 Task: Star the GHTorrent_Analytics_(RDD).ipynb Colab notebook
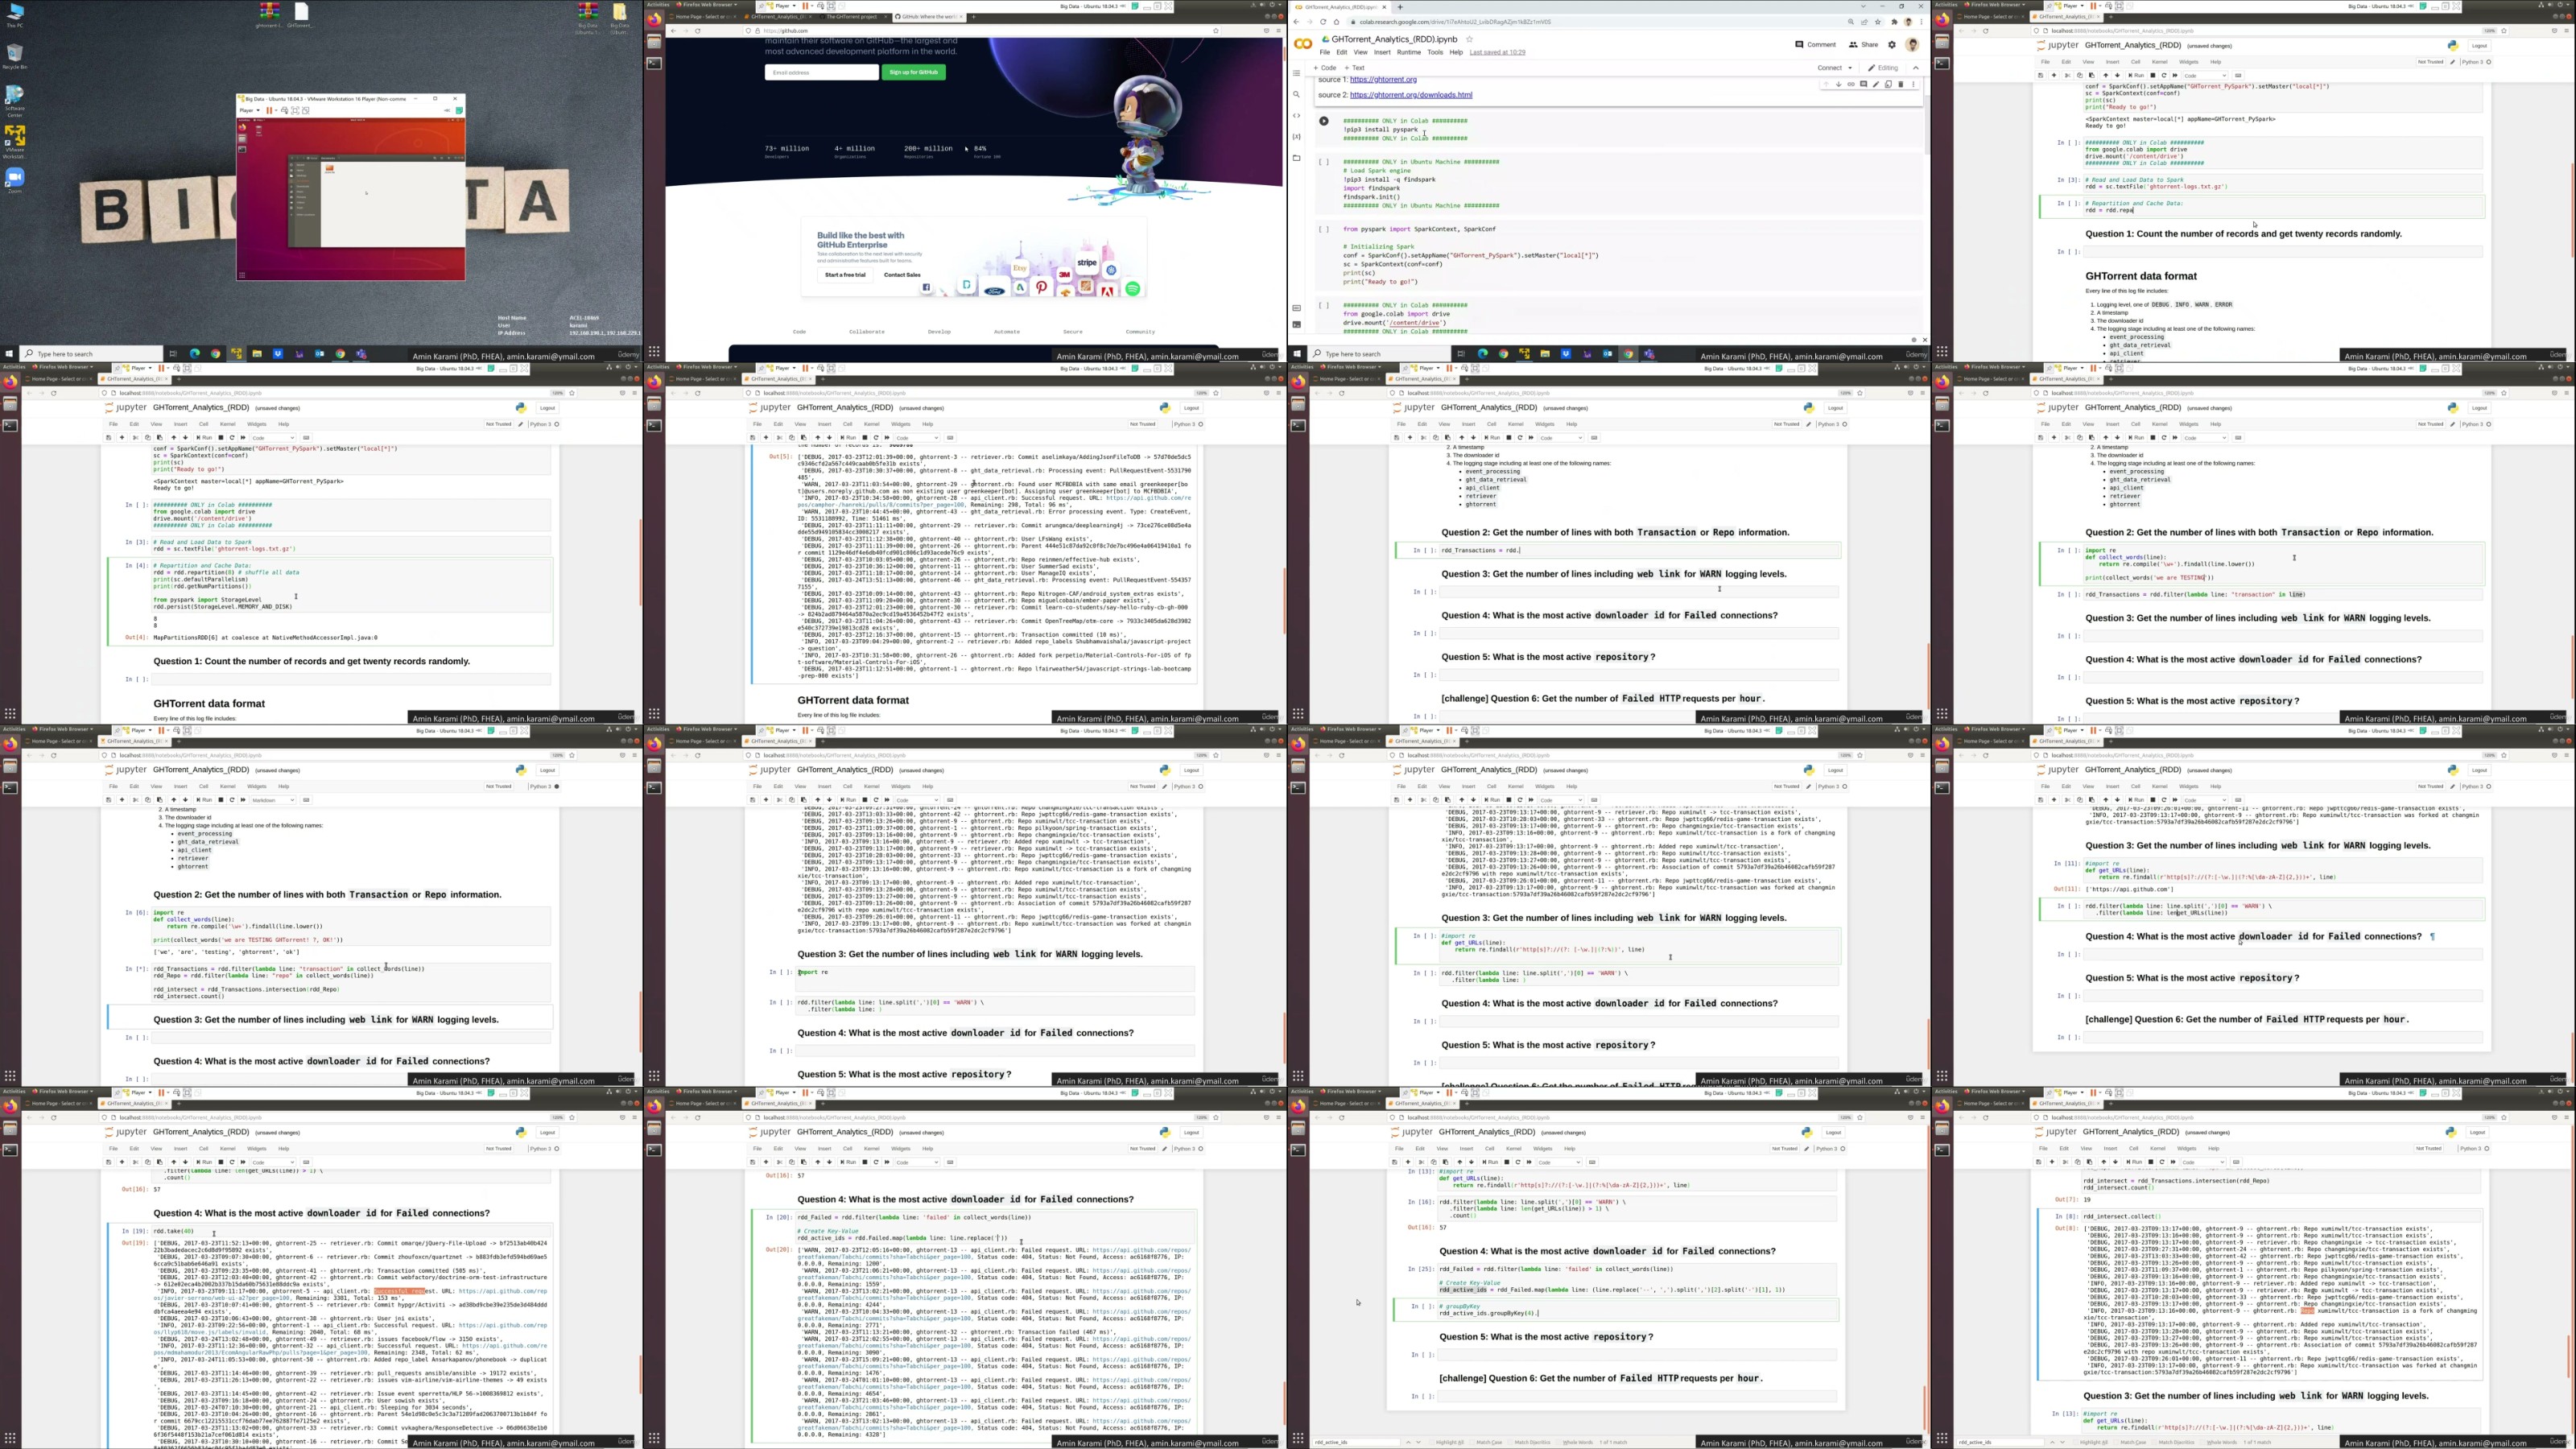(1469, 39)
